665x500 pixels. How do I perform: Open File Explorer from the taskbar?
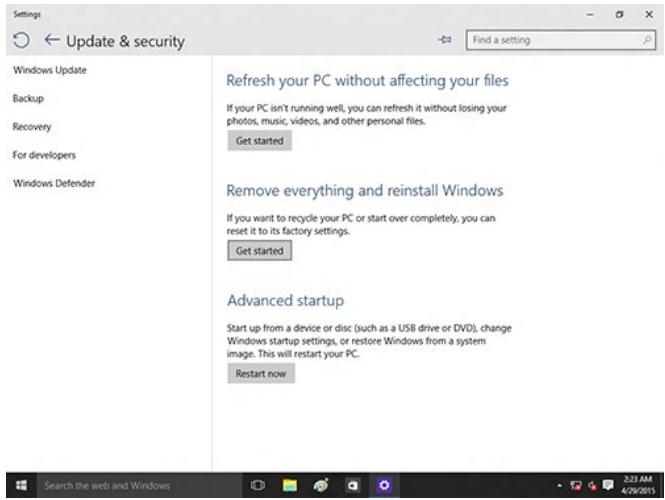290,485
